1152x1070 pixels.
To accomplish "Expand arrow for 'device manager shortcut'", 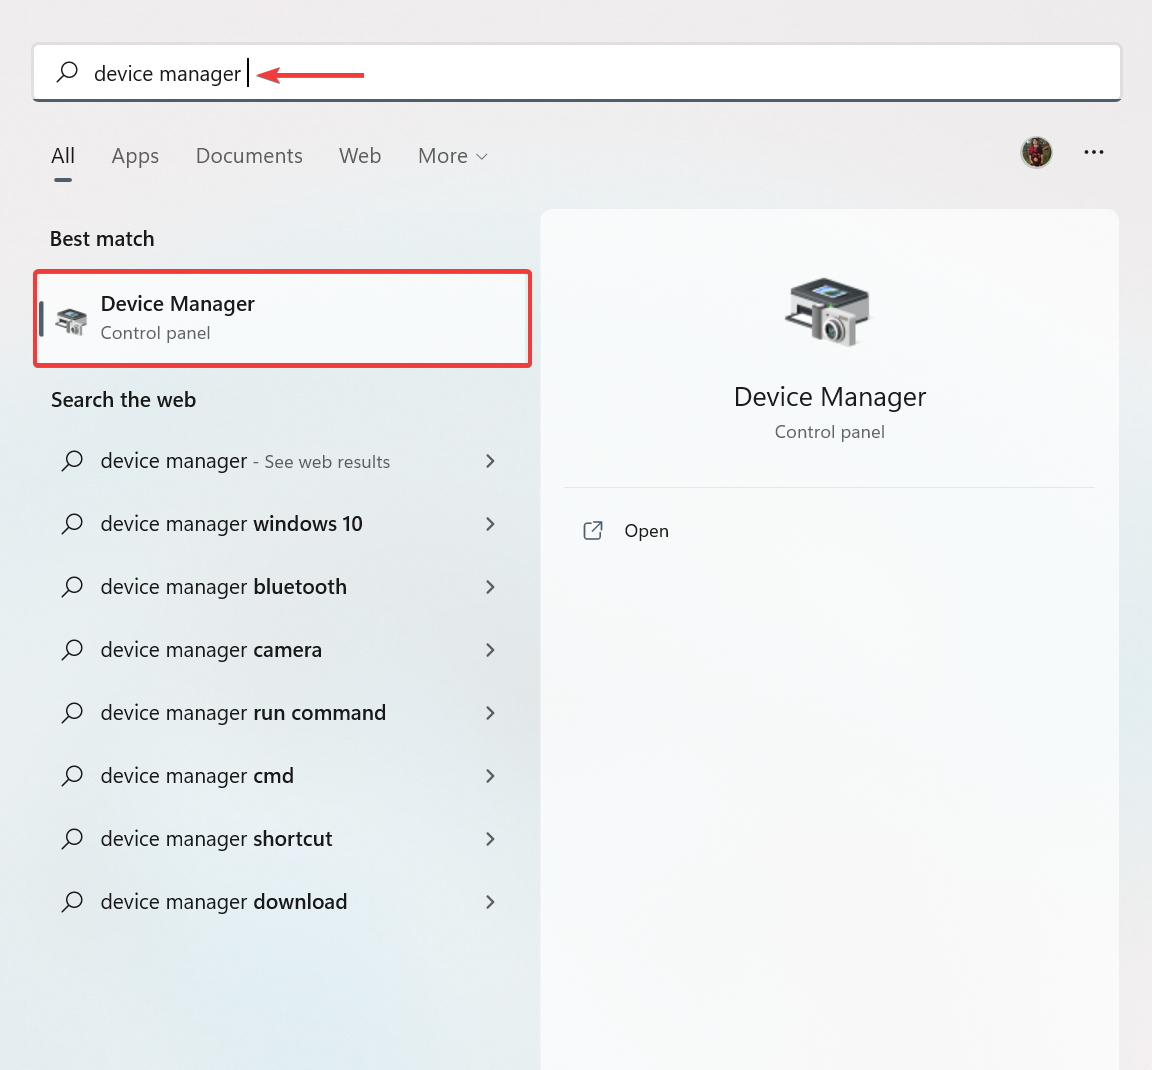I will pyautogui.click(x=490, y=839).
